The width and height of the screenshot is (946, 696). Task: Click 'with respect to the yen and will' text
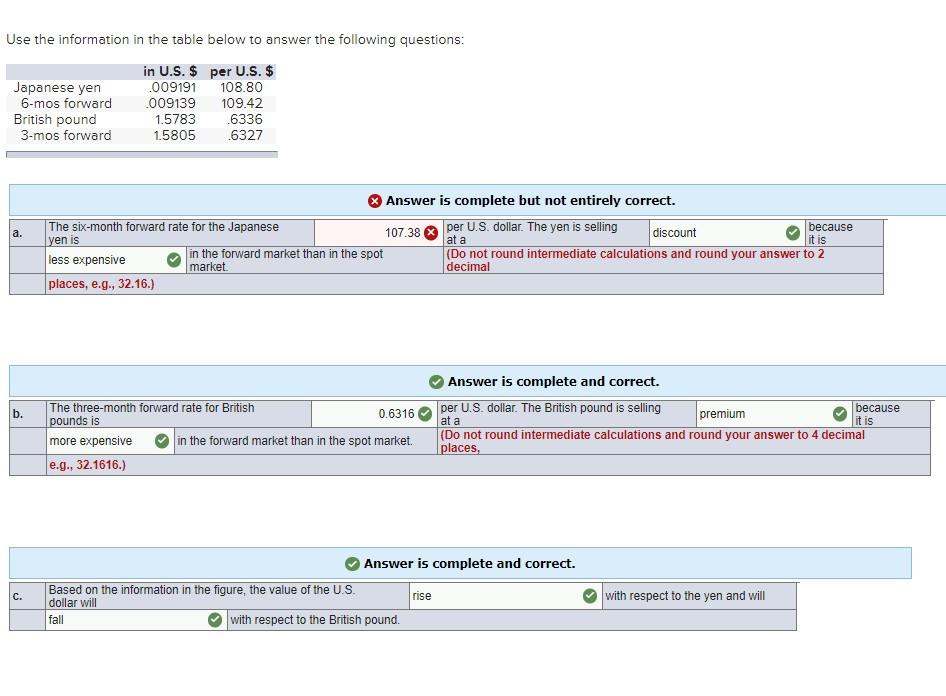tap(685, 596)
